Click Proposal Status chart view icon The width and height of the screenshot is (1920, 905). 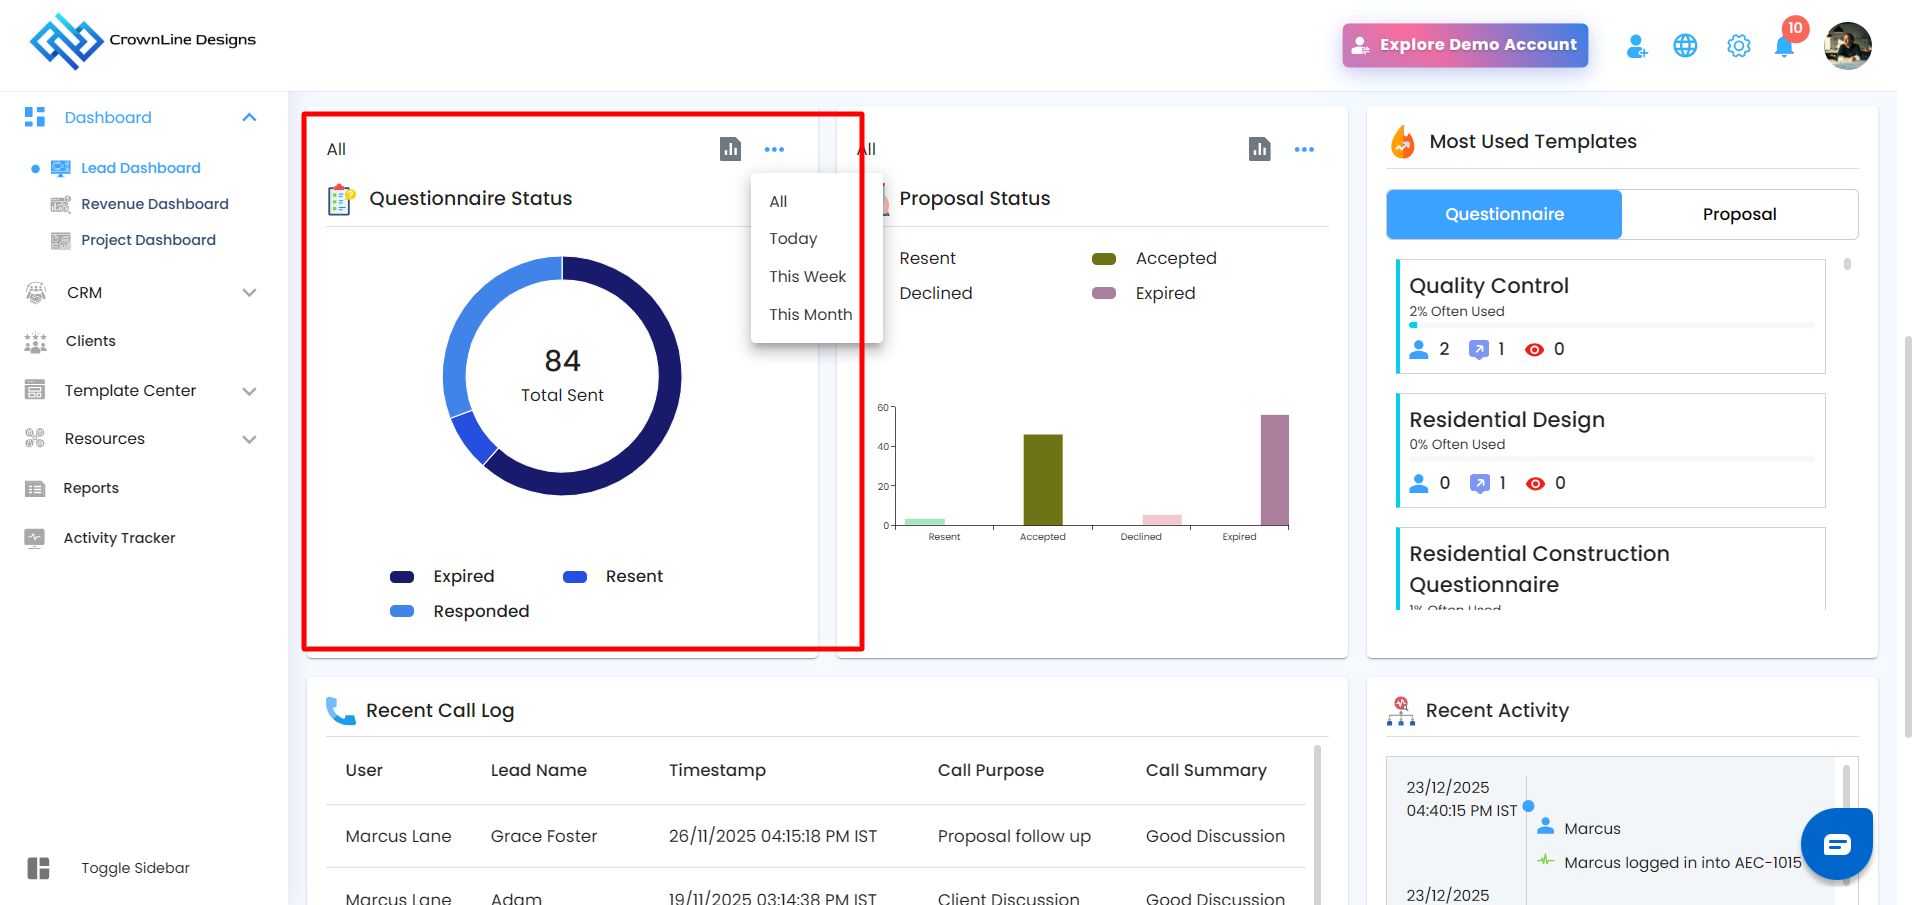click(x=1260, y=149)
